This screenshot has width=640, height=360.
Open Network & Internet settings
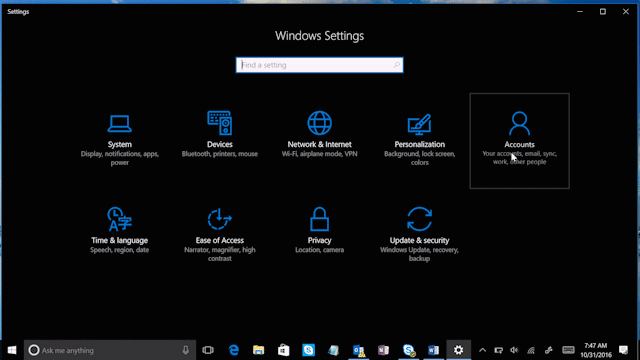pos(320,140)
